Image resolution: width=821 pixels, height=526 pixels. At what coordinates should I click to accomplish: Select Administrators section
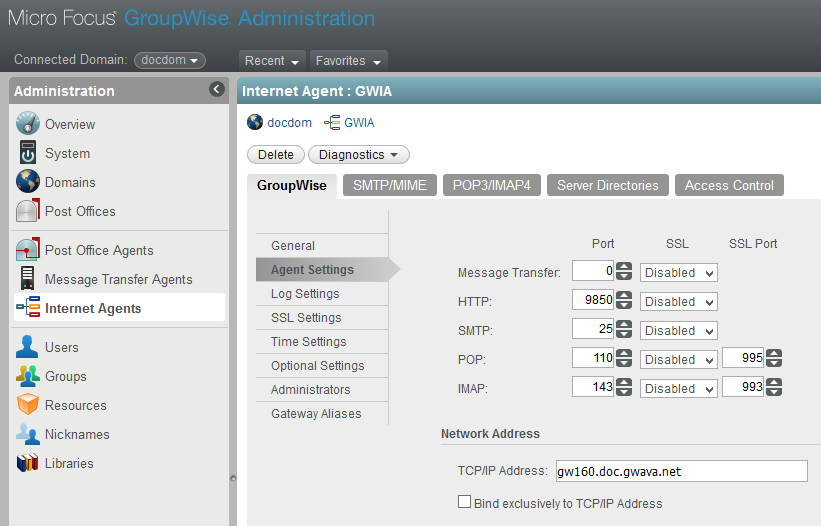click(321, 389)
